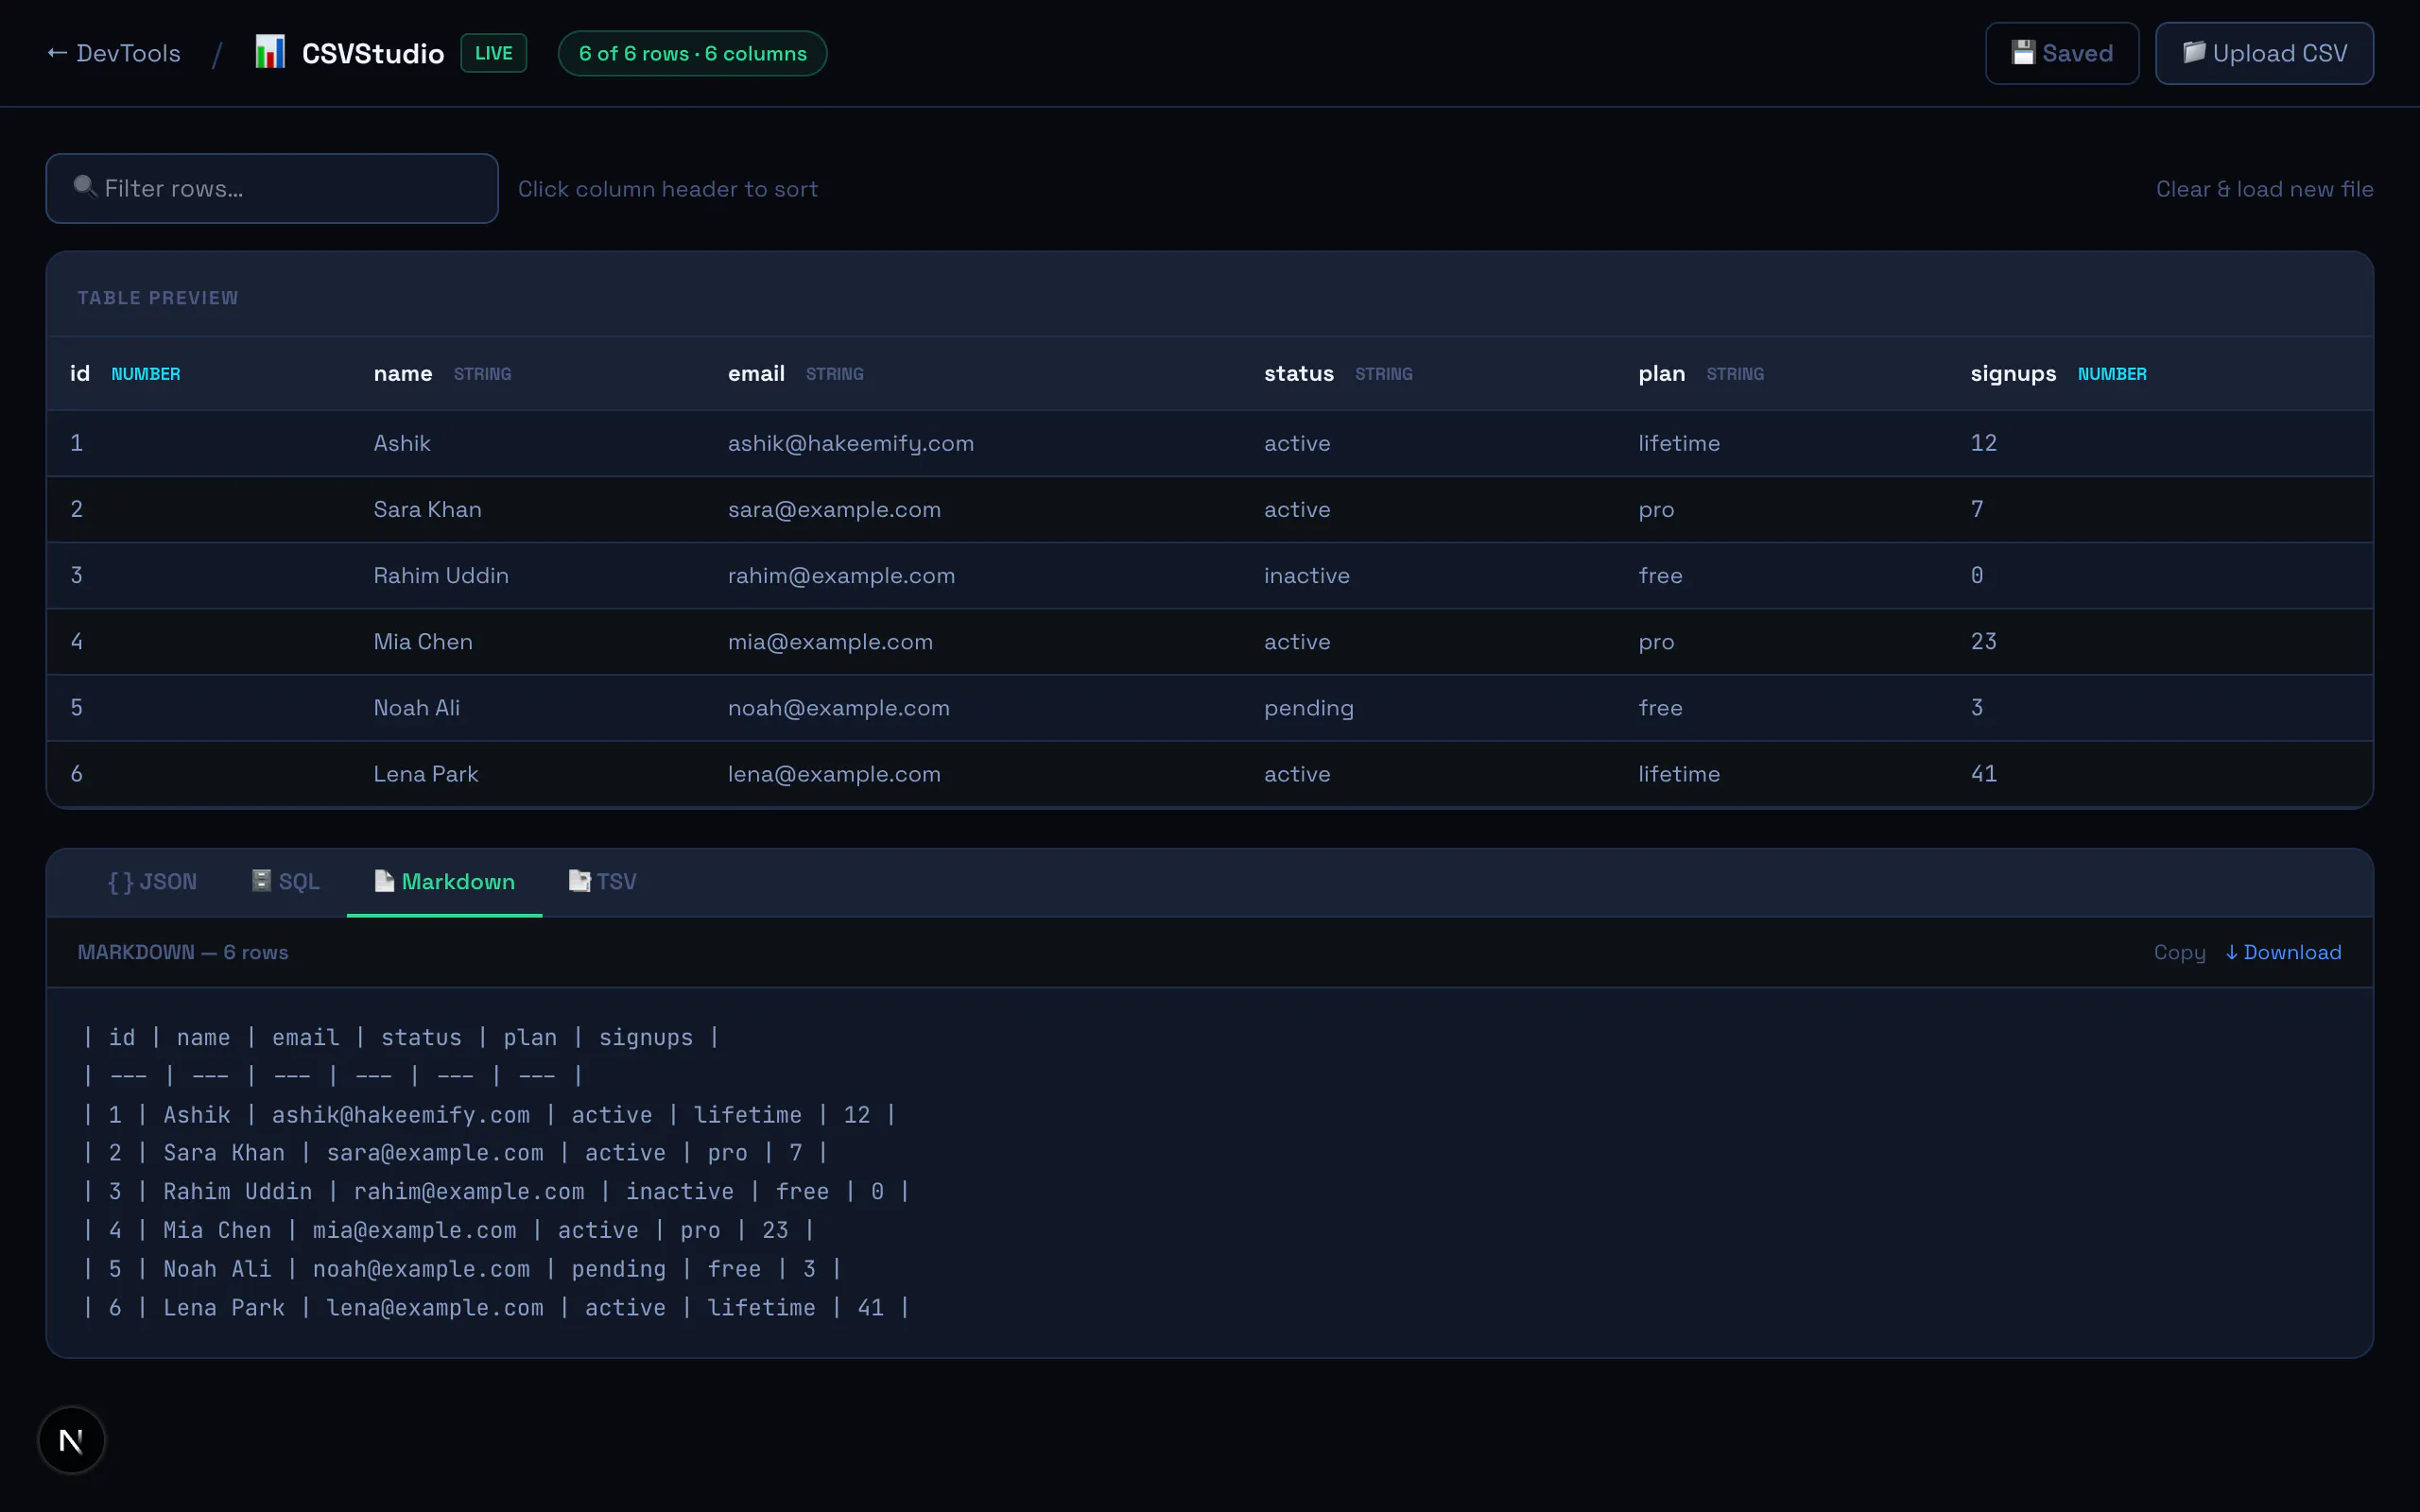Click the CSVStudio title text

373,53
